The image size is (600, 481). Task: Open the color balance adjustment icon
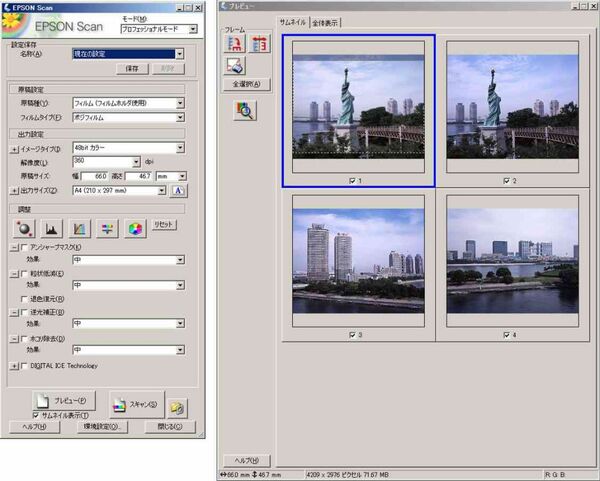(108, 229)
